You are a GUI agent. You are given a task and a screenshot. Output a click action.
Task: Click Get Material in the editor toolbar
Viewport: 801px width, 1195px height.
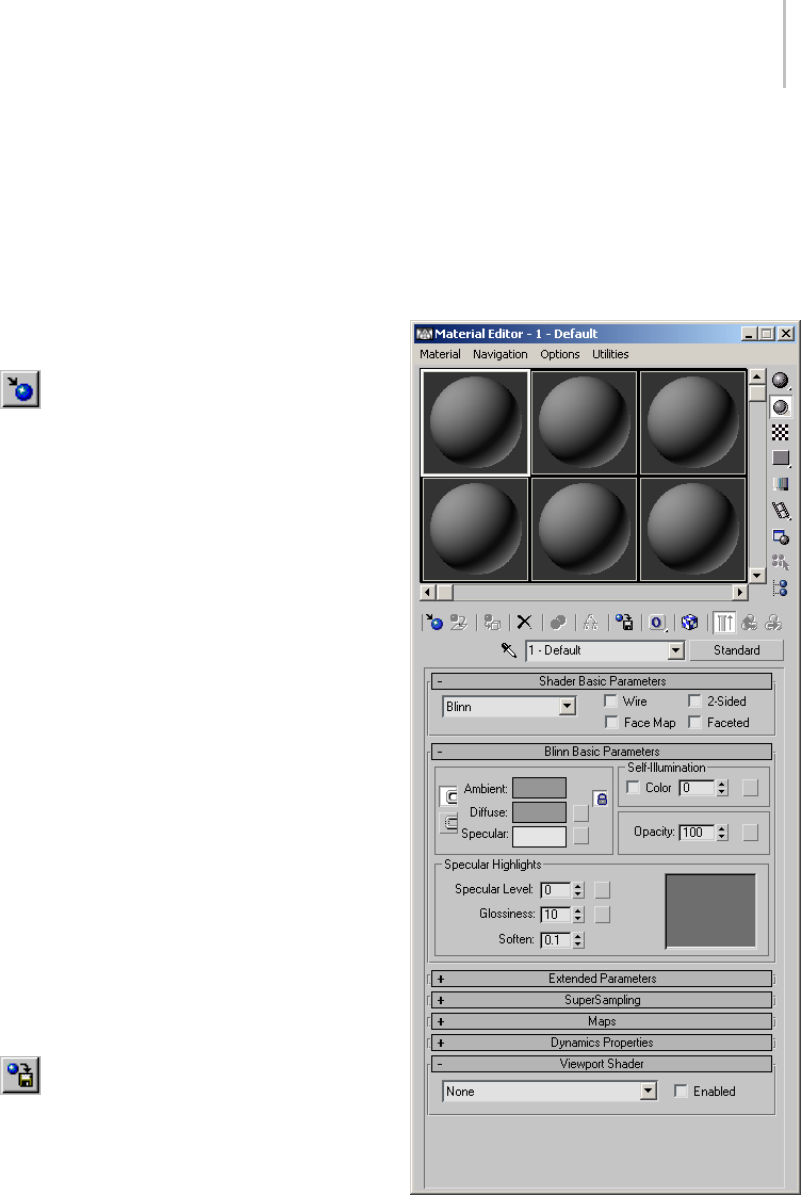[434, 623]
